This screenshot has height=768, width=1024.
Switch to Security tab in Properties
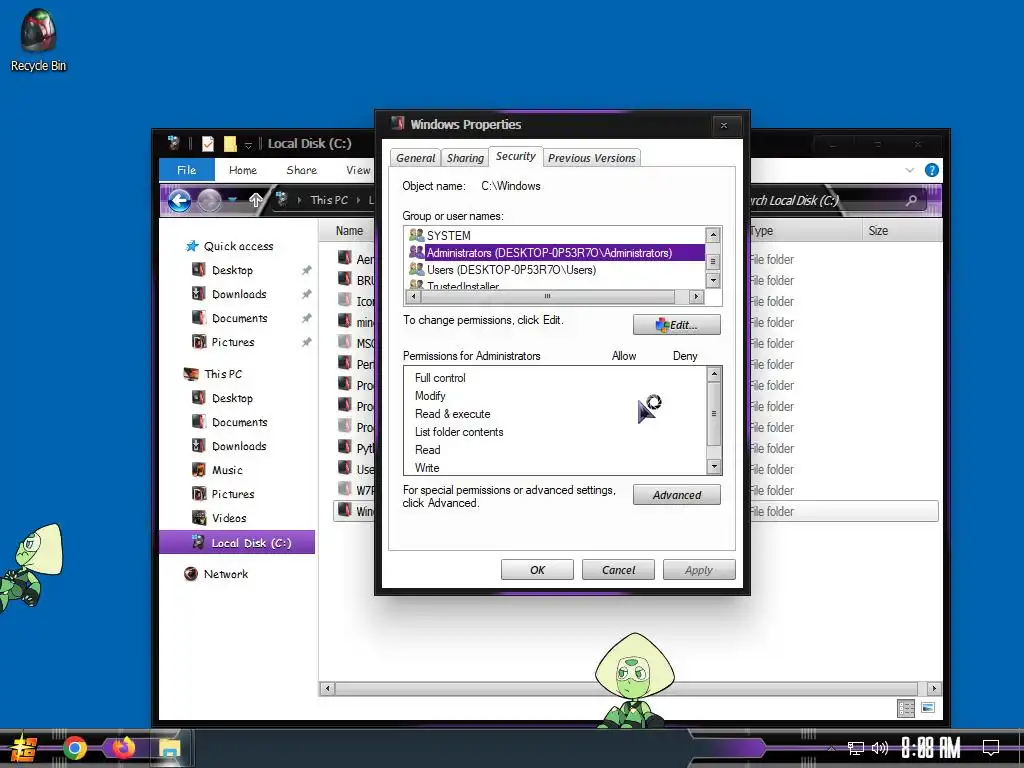pos(515,157)
